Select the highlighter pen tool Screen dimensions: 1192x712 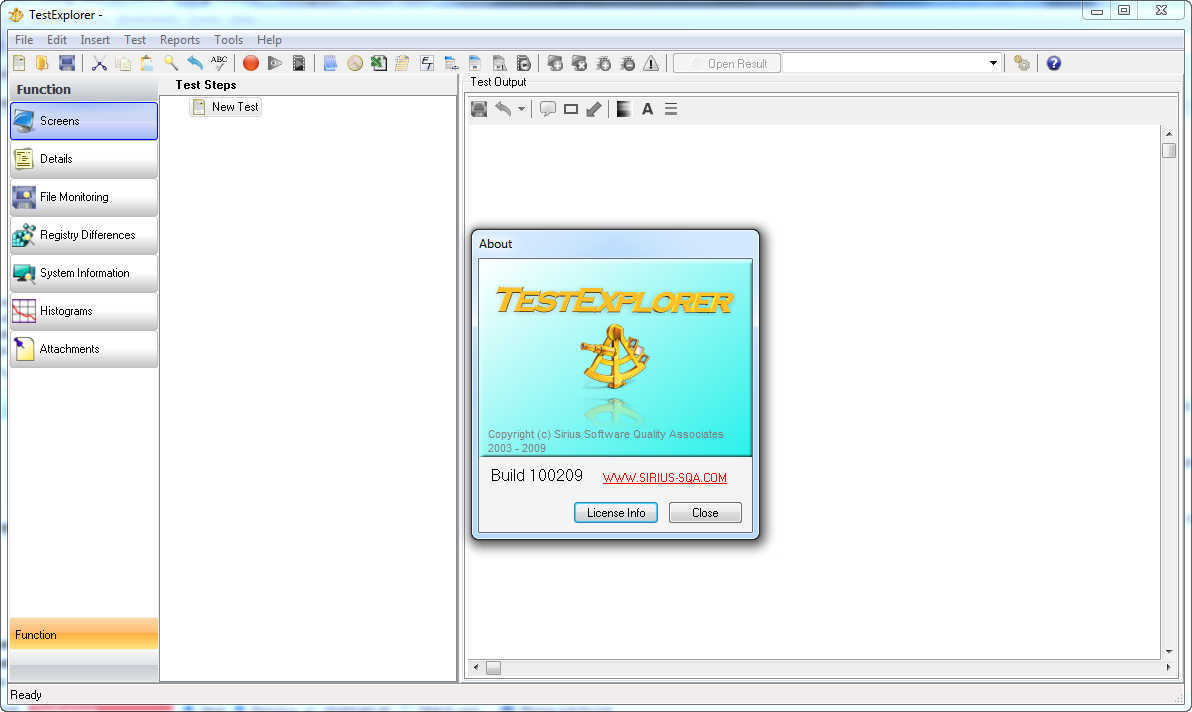tap(594, 109)
